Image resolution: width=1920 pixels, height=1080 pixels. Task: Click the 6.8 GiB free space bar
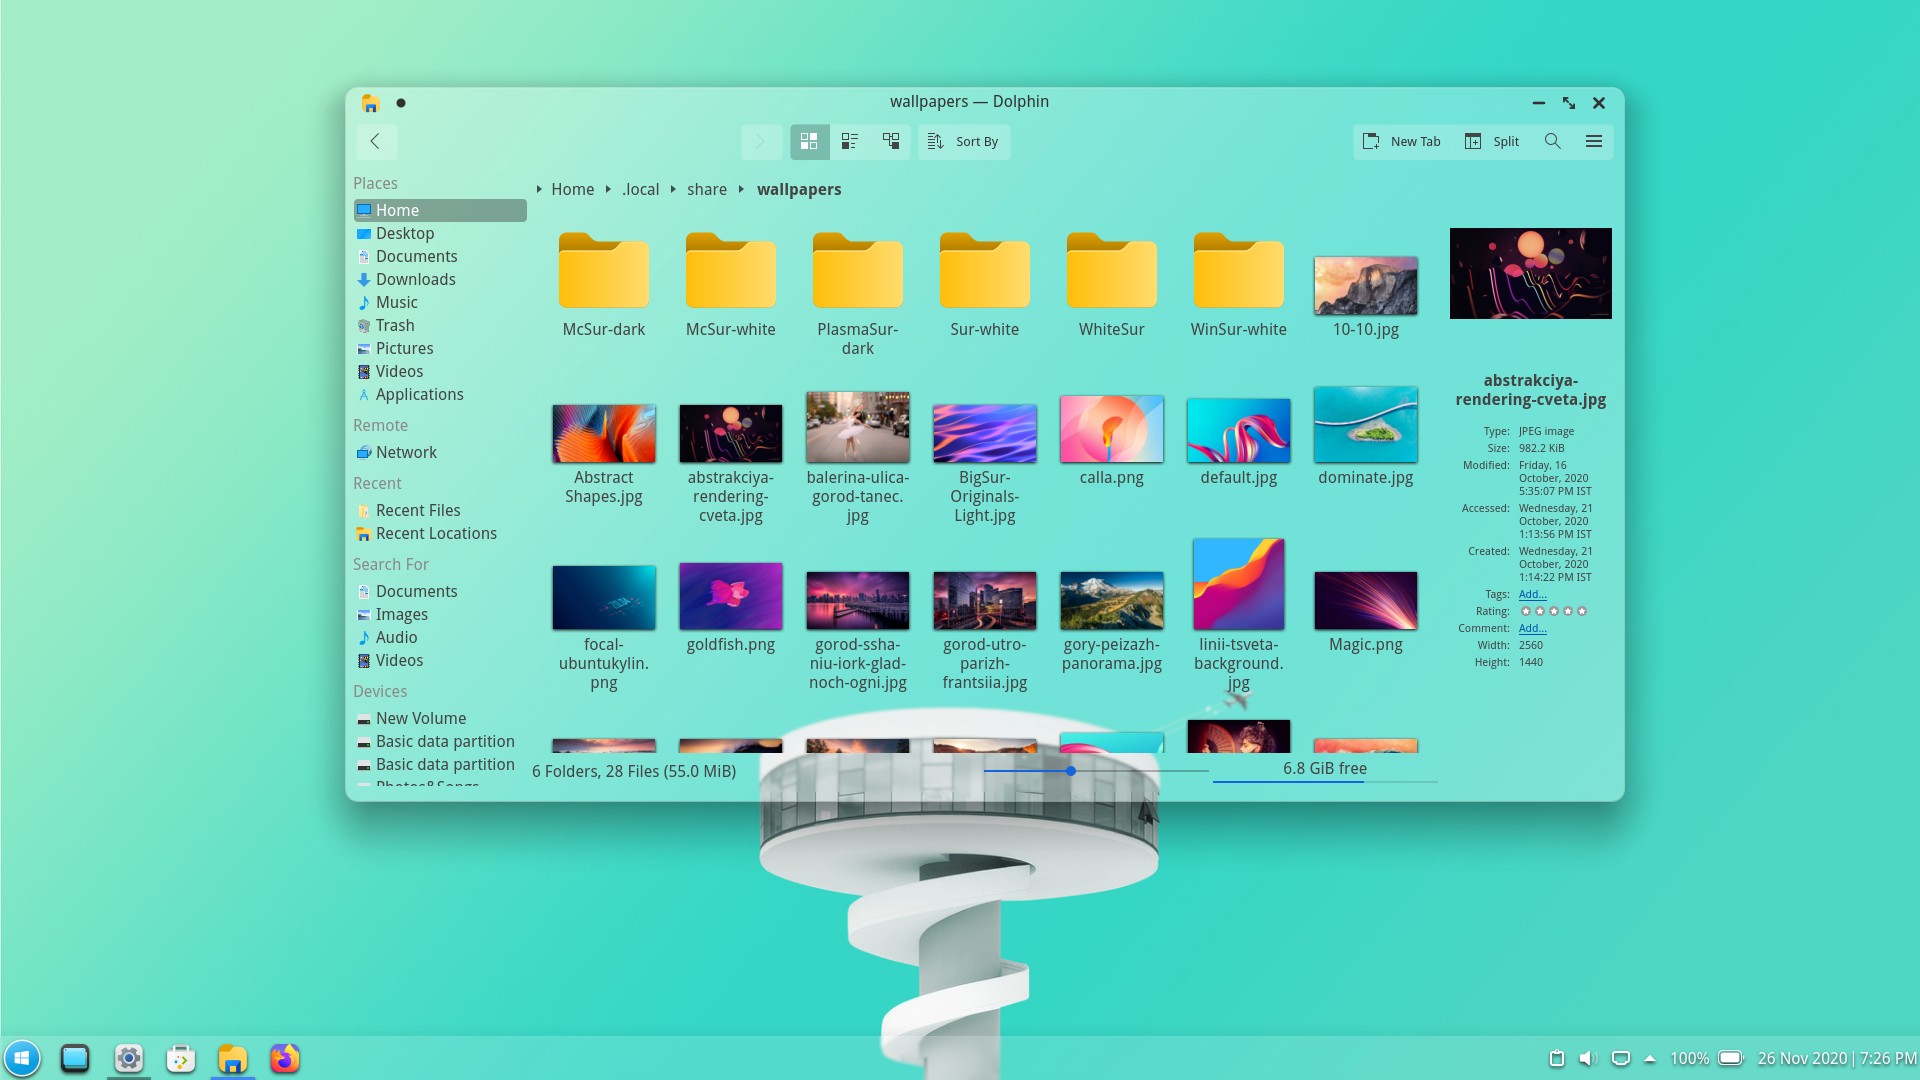1325,770
